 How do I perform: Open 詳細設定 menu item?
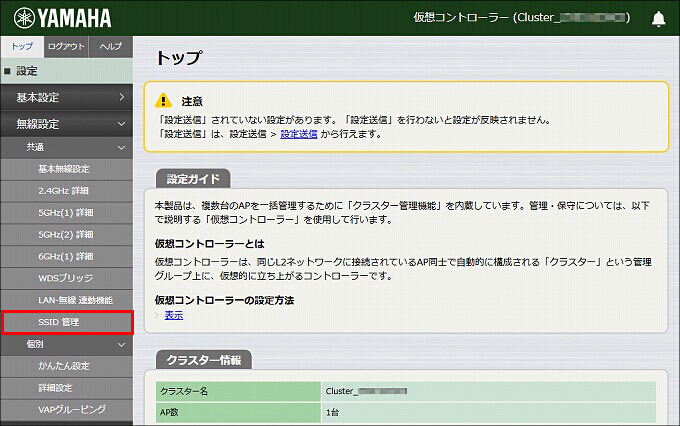click(x=67, y=388)
